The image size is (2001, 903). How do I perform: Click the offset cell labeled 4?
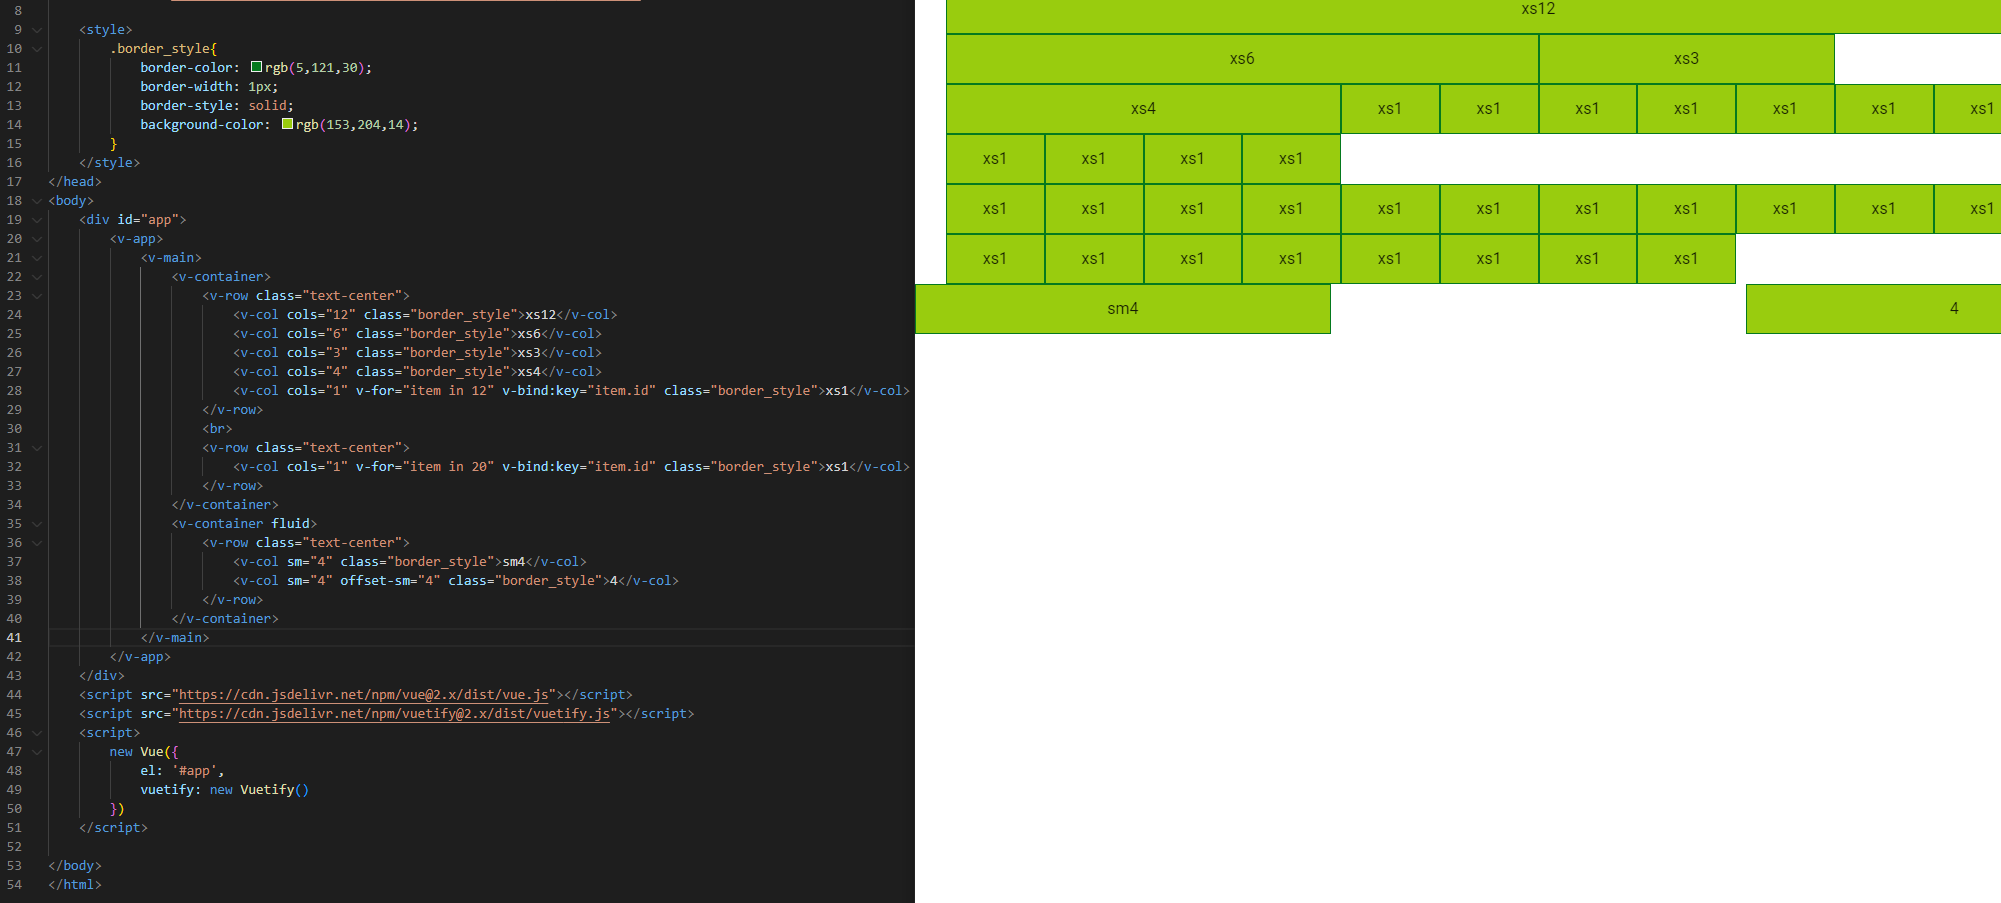[x=1873, y=309]
